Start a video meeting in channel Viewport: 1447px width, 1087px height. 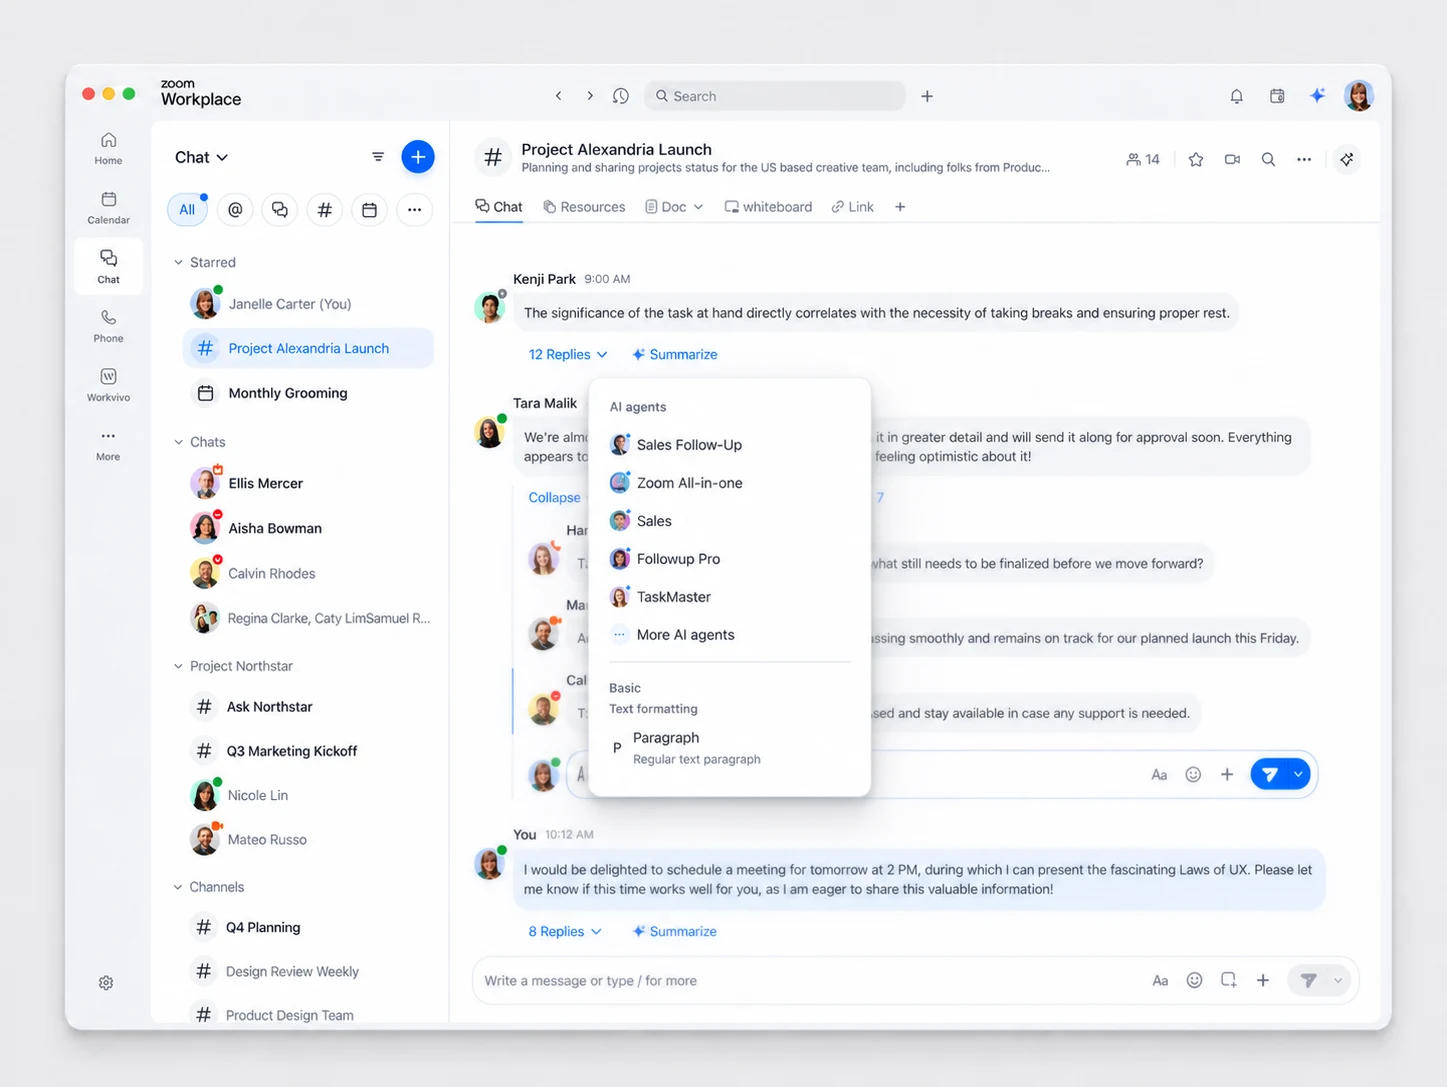click(x=1232, y=159)
